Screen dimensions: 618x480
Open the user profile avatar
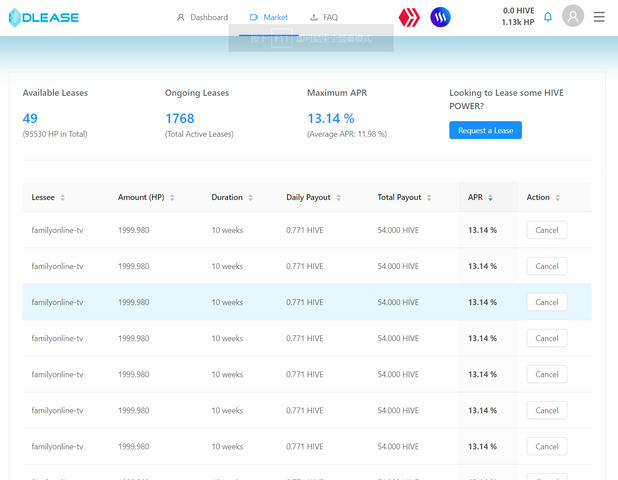tap(573, 17)
